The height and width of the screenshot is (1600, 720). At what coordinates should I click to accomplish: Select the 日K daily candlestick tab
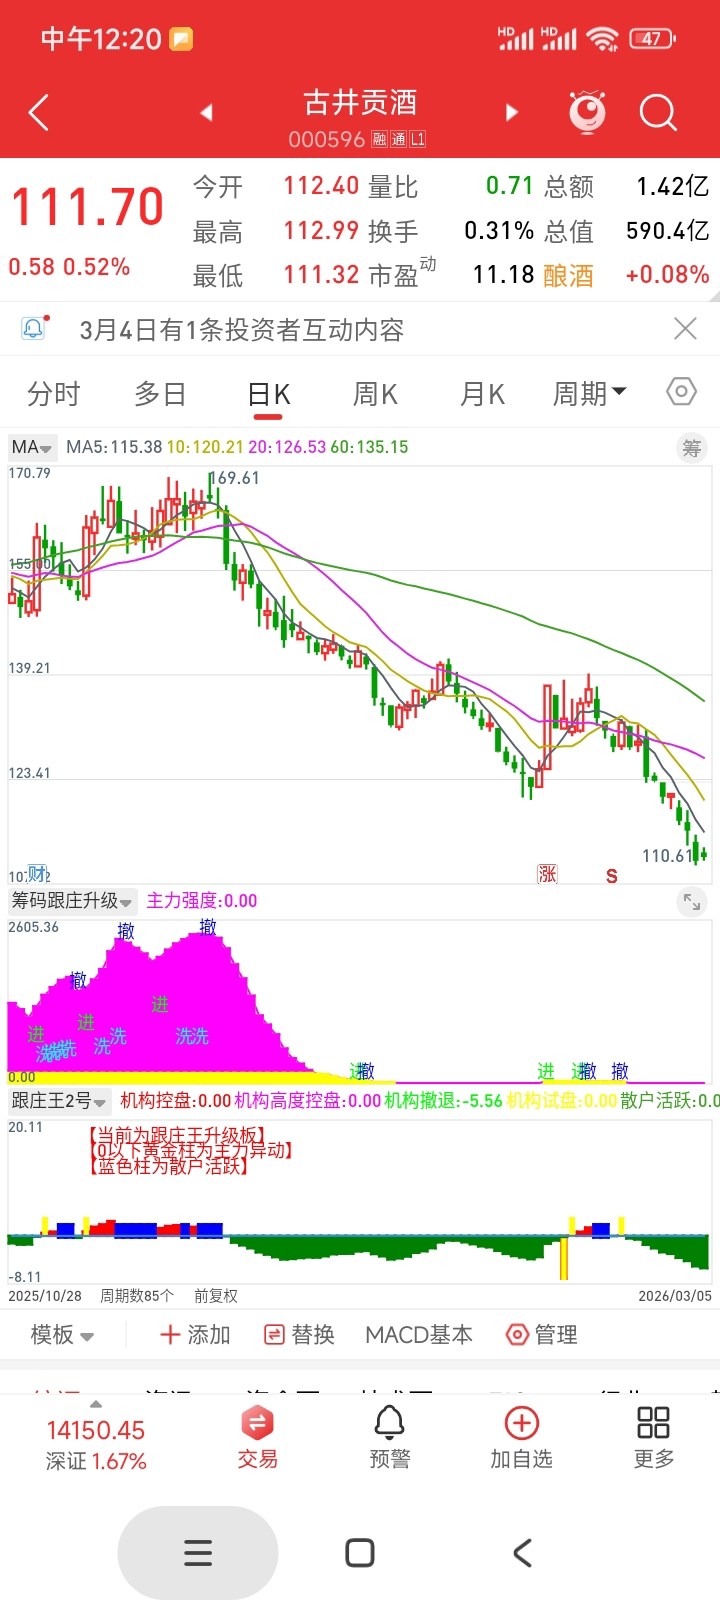268,394
